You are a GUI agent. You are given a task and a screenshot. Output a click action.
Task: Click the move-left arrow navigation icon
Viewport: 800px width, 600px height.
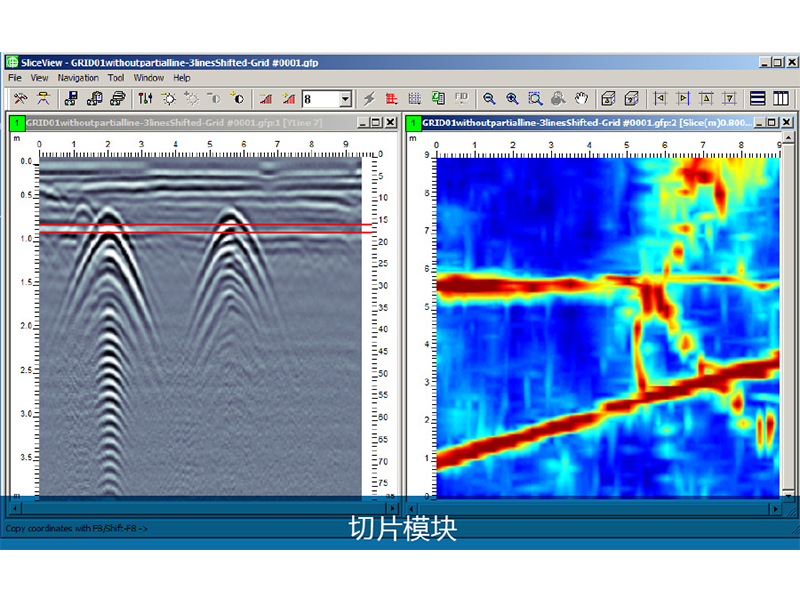660,98
